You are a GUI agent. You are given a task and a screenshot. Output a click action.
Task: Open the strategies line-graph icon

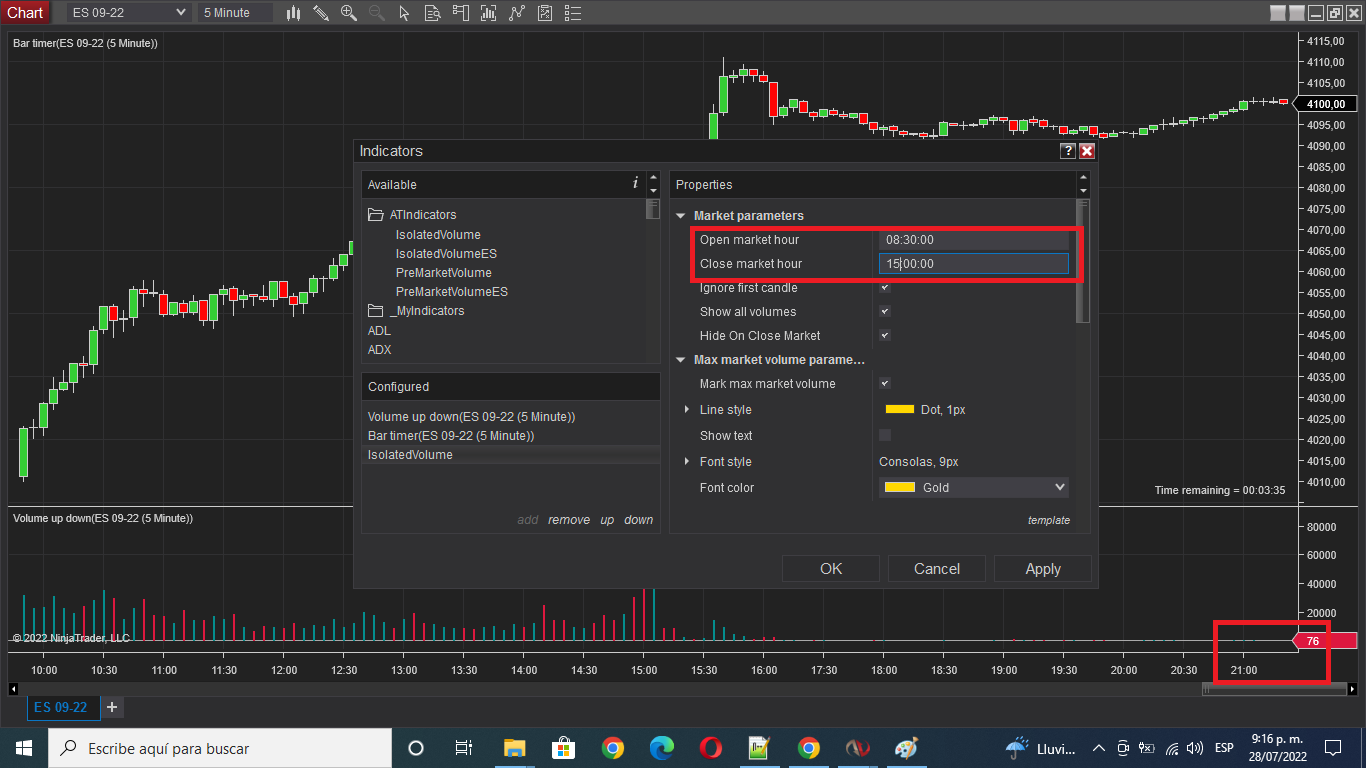516,13
